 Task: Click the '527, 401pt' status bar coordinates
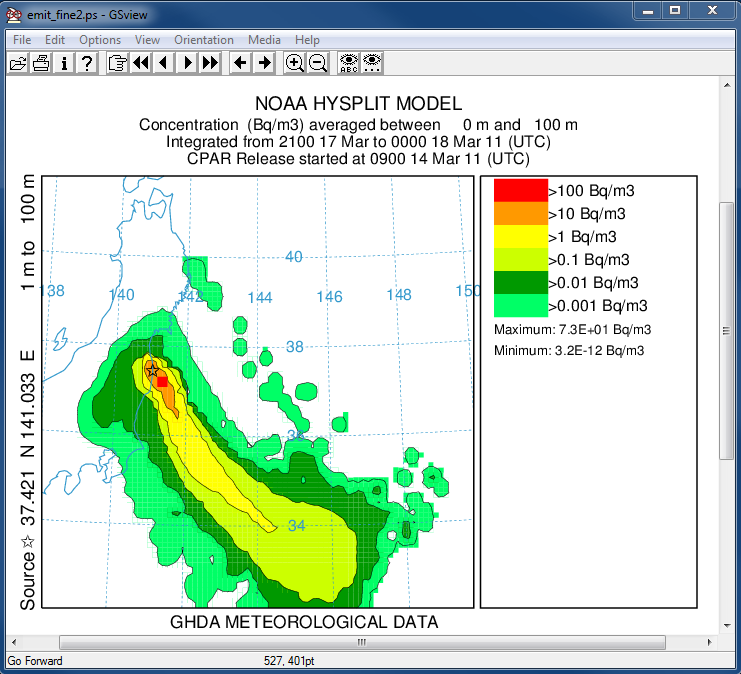click(289, 661)
